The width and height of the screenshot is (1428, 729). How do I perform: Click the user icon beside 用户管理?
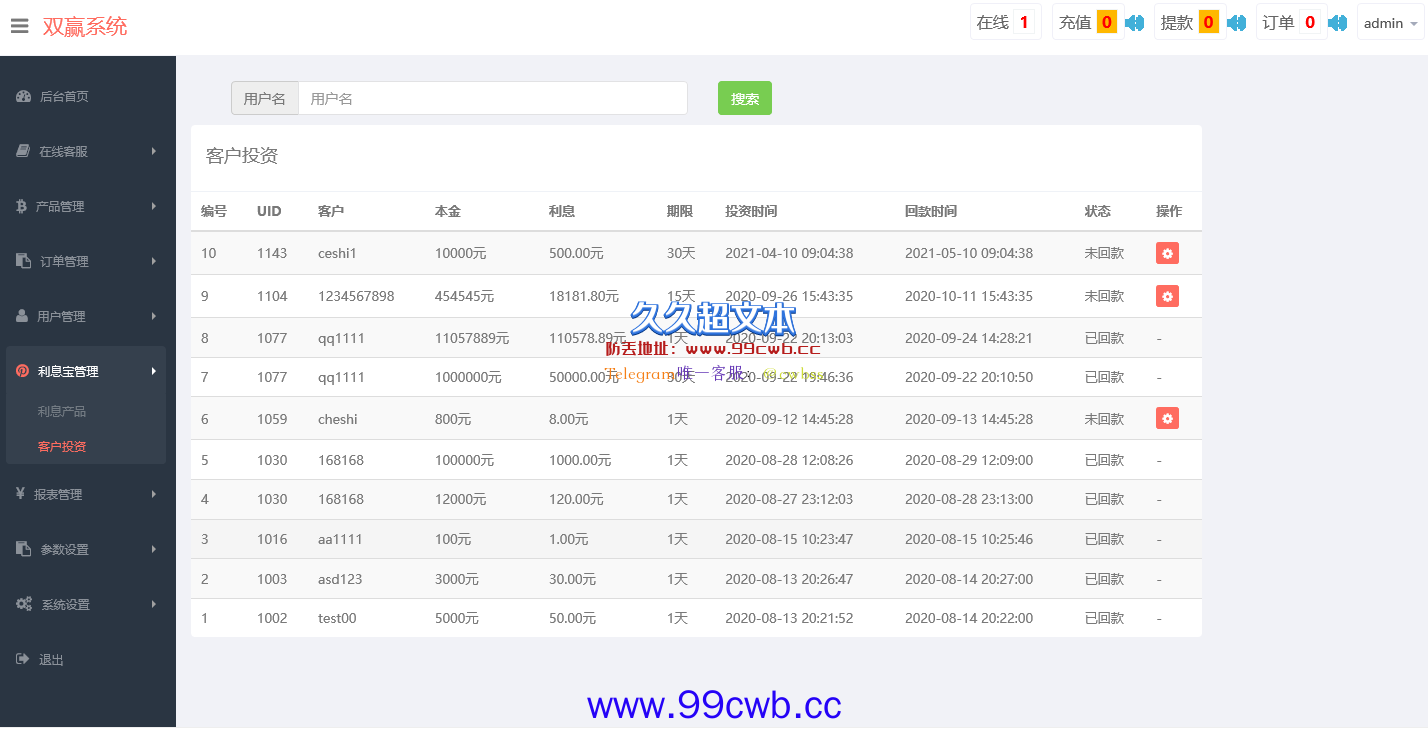point(22,316)
